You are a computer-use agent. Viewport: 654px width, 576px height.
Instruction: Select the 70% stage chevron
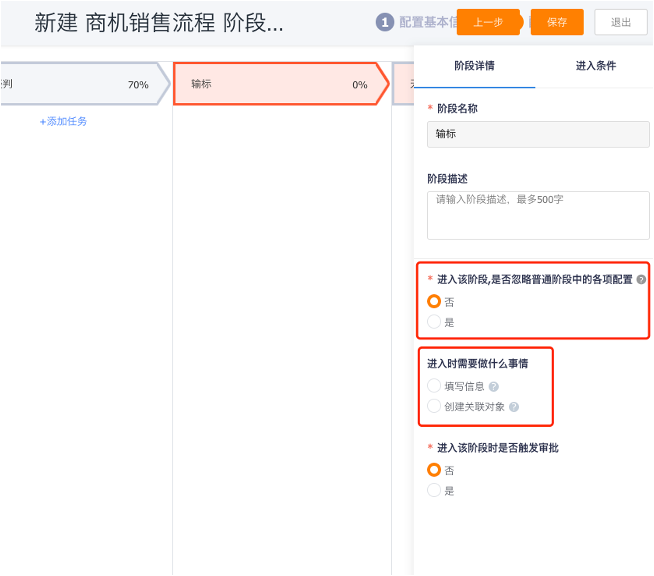tap(80, 85)
